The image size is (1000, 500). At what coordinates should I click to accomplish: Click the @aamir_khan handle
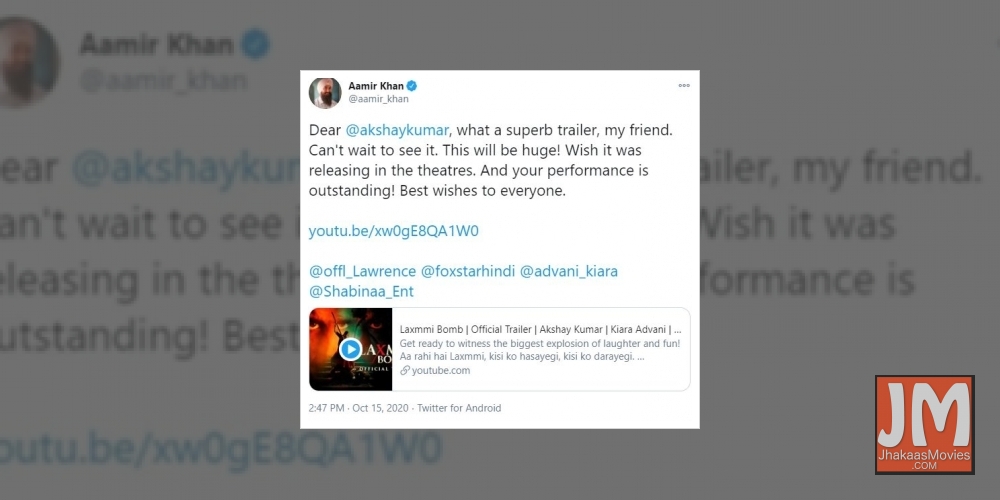click(378, 99)
